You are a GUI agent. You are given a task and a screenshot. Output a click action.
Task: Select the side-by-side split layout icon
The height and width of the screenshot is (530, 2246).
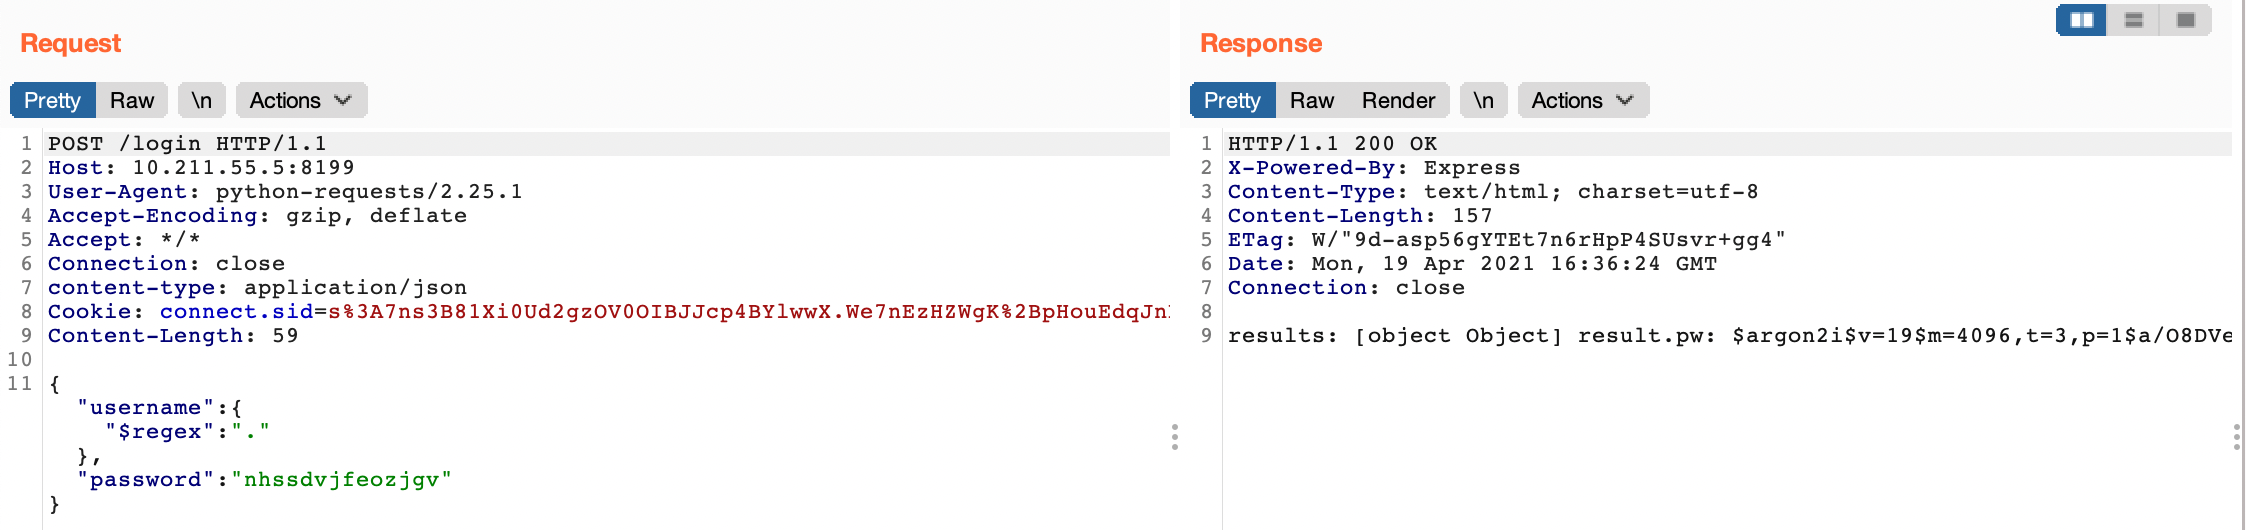[x=2081, y=20]
